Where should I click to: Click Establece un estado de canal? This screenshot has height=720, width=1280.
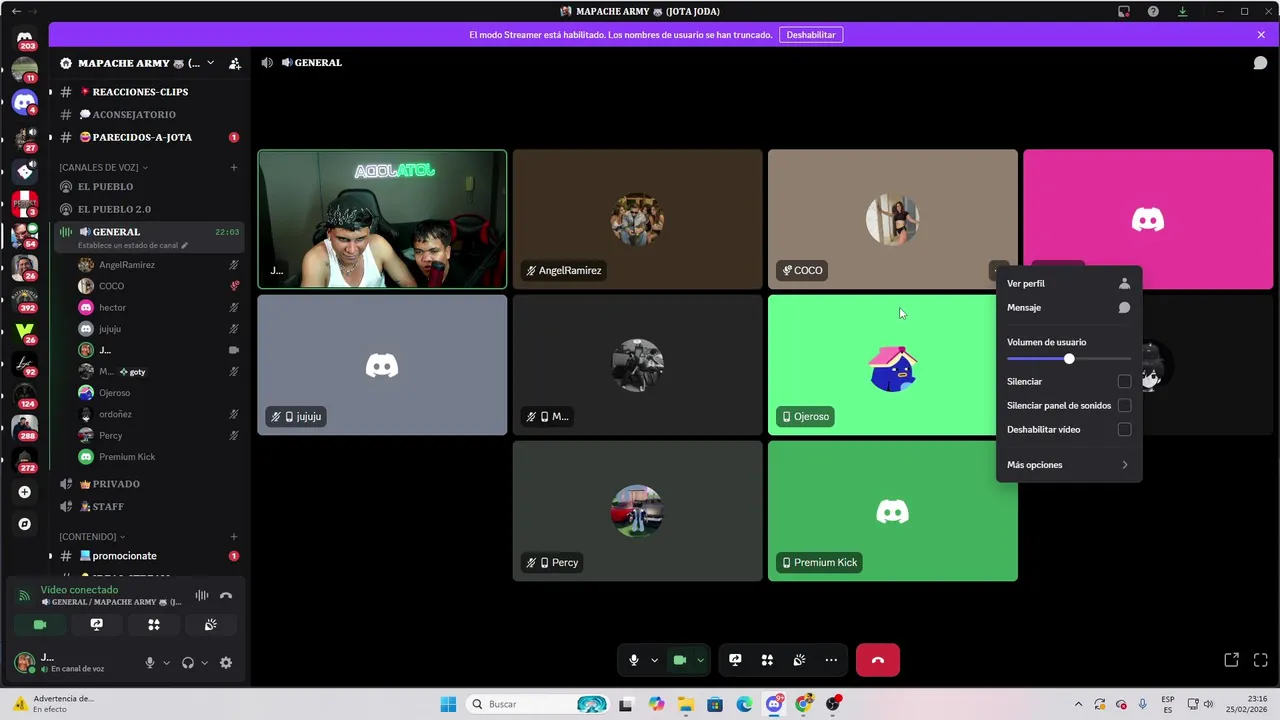click(x=133, y=245)
